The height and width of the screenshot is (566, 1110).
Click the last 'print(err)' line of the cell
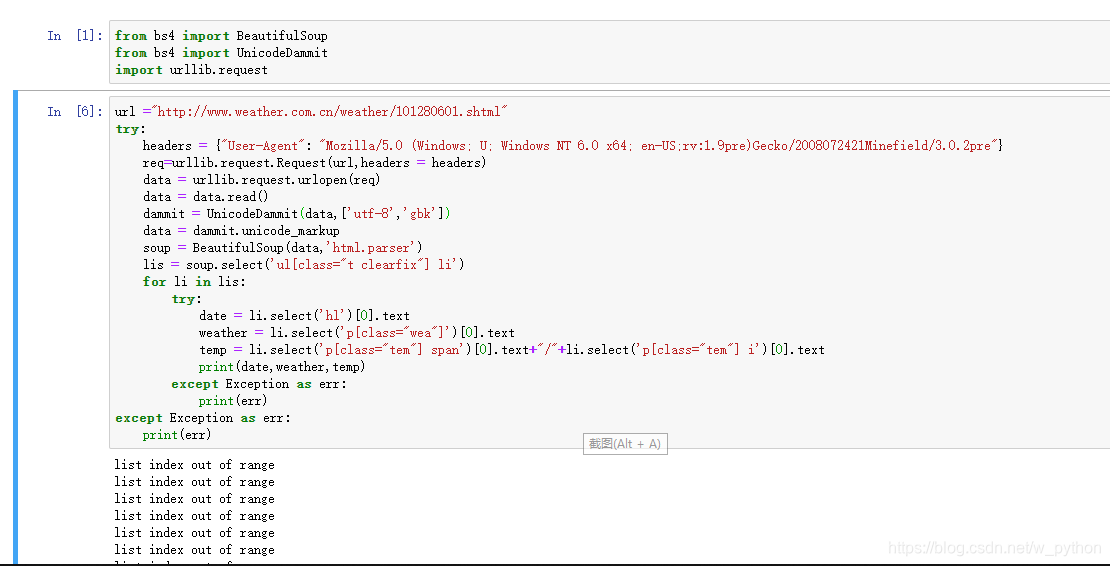pos(177,434)
